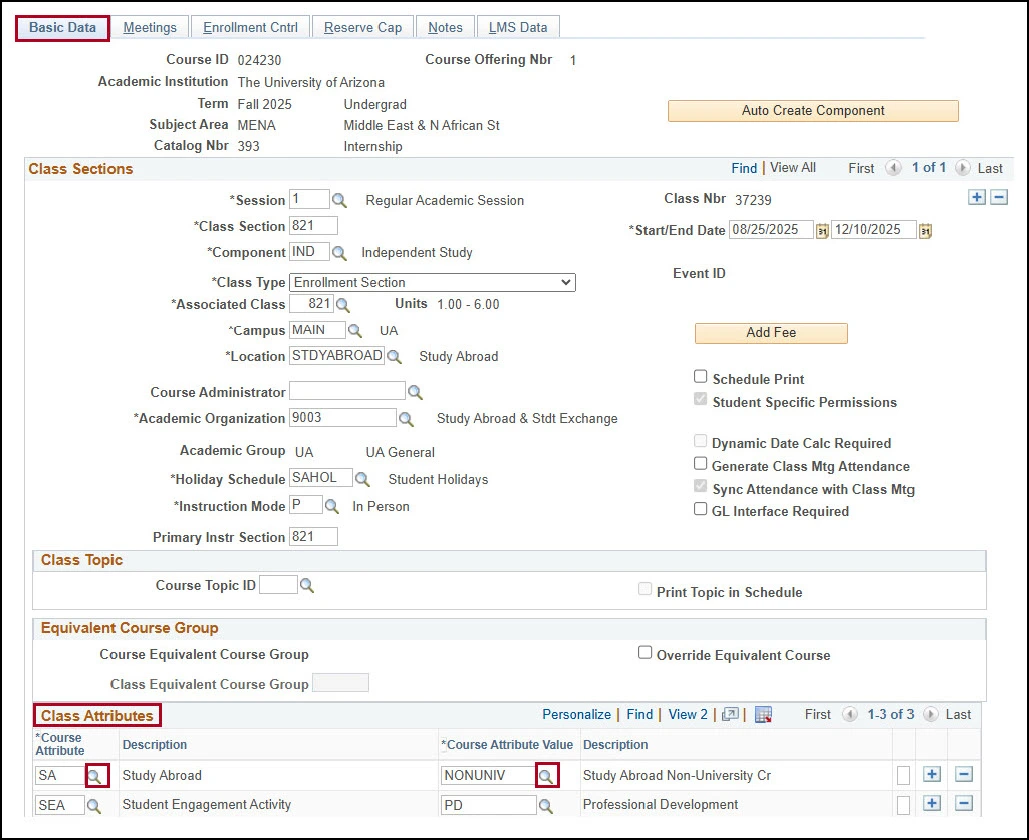Open the LMS Data tab
The width and height of the screenshot is (1029, 840).
(x=518, y=28)
